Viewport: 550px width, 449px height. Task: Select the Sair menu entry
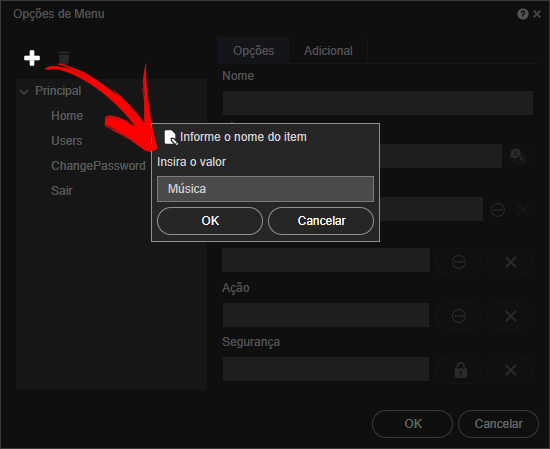tap(62, 190)
